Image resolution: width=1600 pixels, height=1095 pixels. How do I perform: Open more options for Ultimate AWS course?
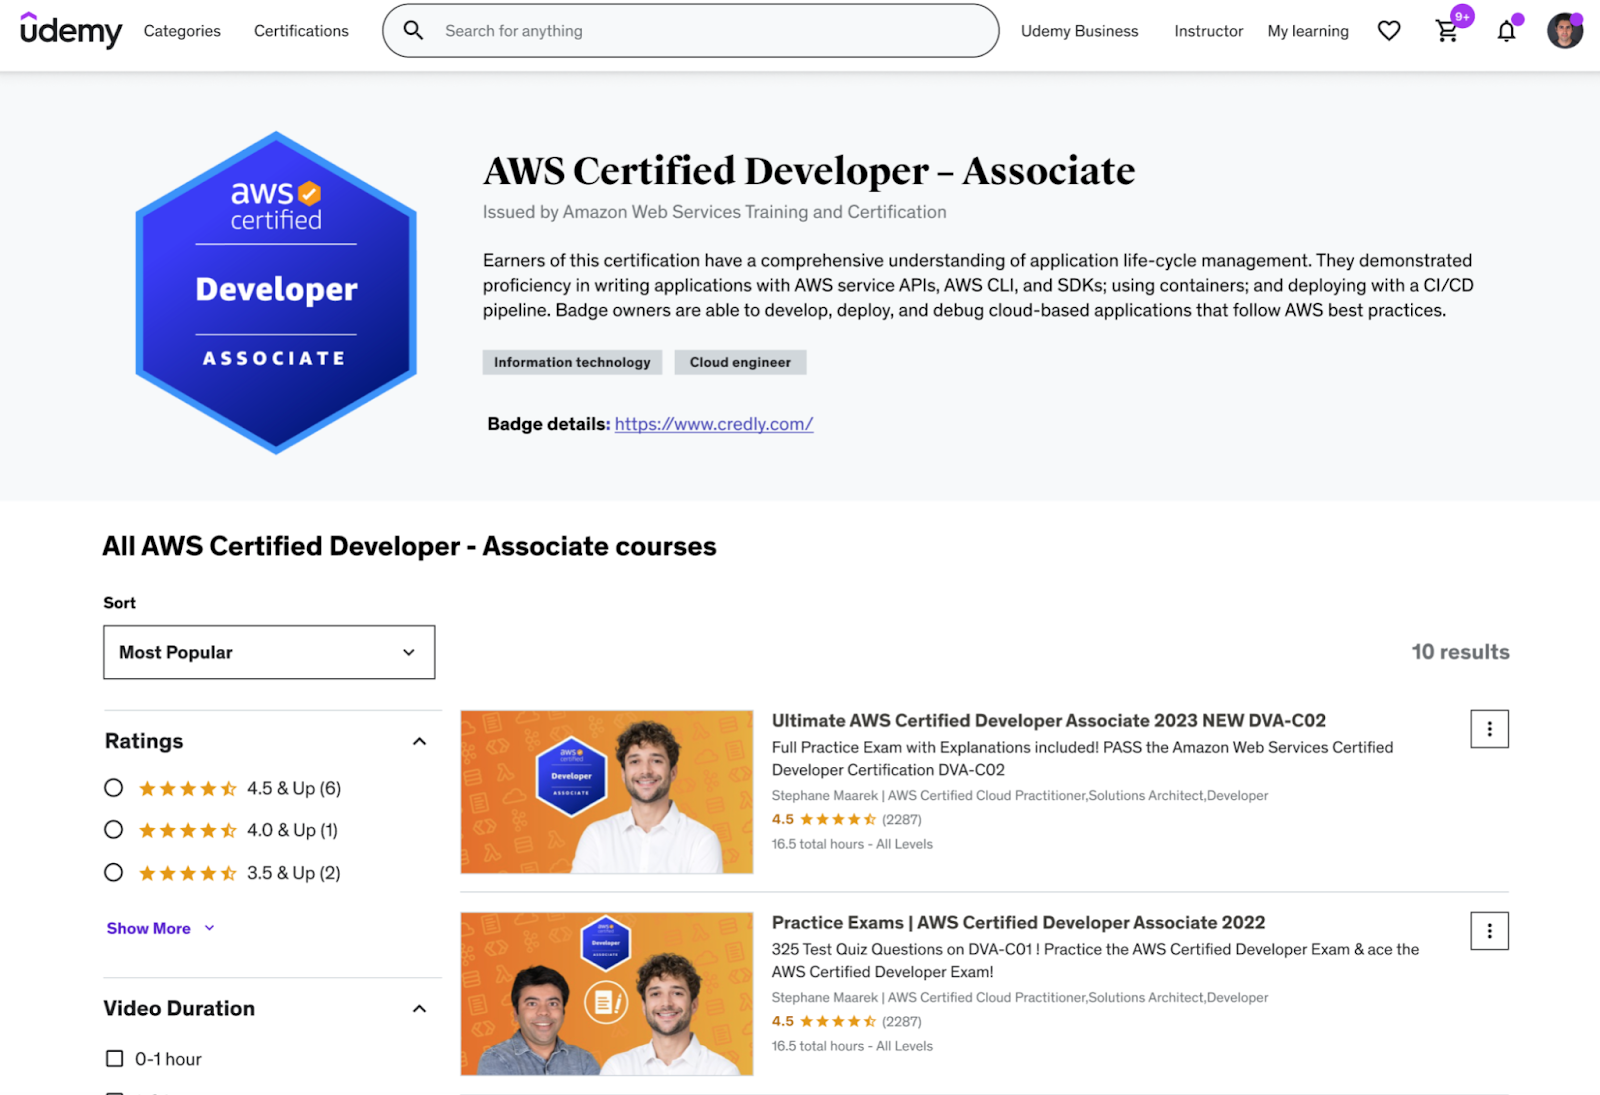coord(1489,729)
